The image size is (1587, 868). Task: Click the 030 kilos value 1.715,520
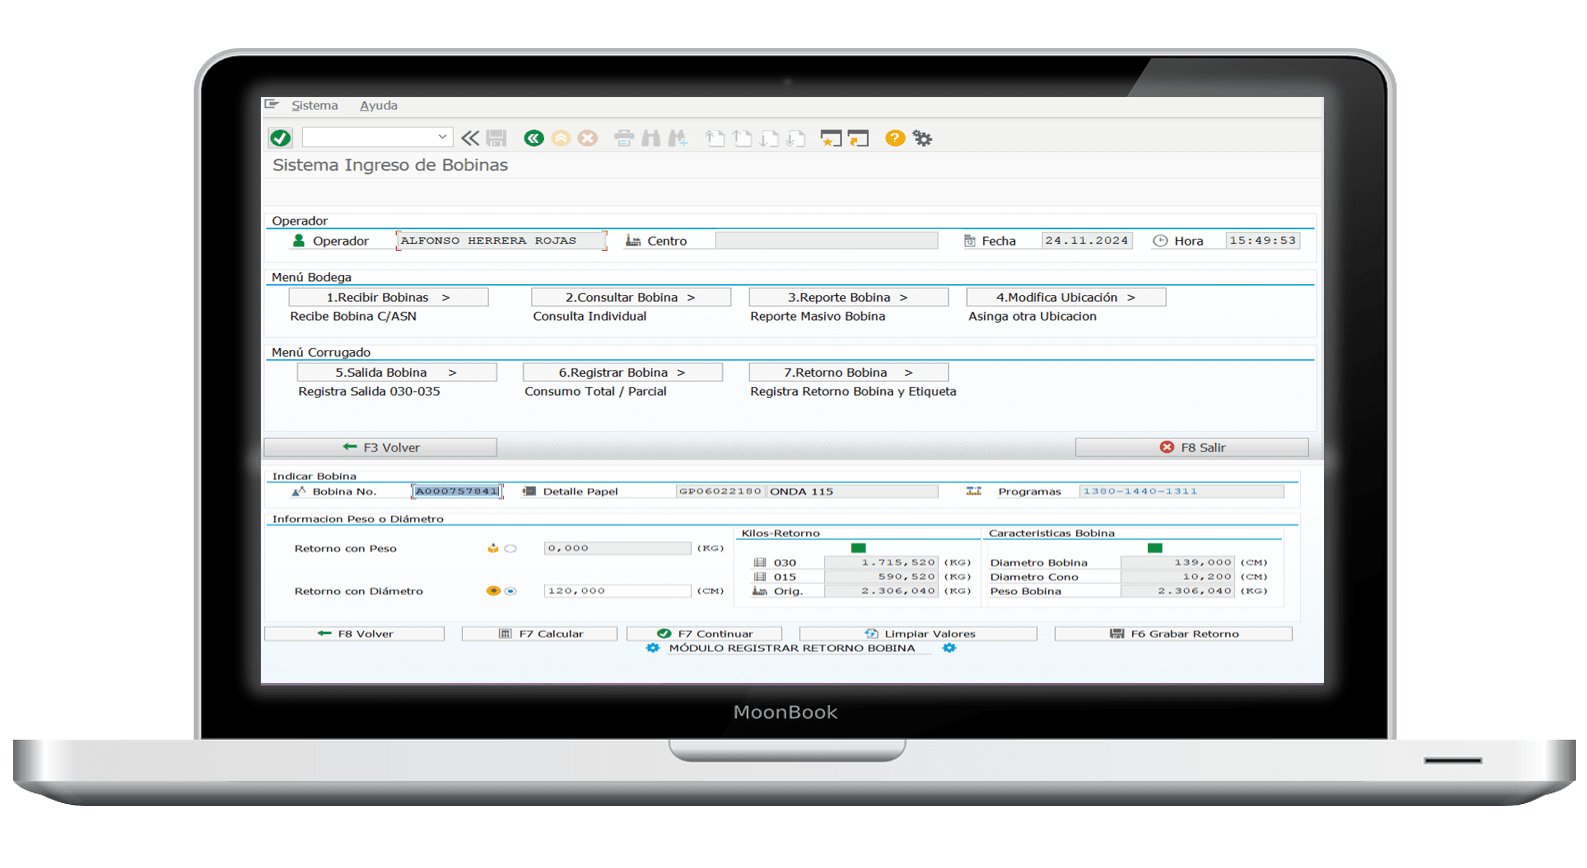pyautogui.click(x=881, y=562)
